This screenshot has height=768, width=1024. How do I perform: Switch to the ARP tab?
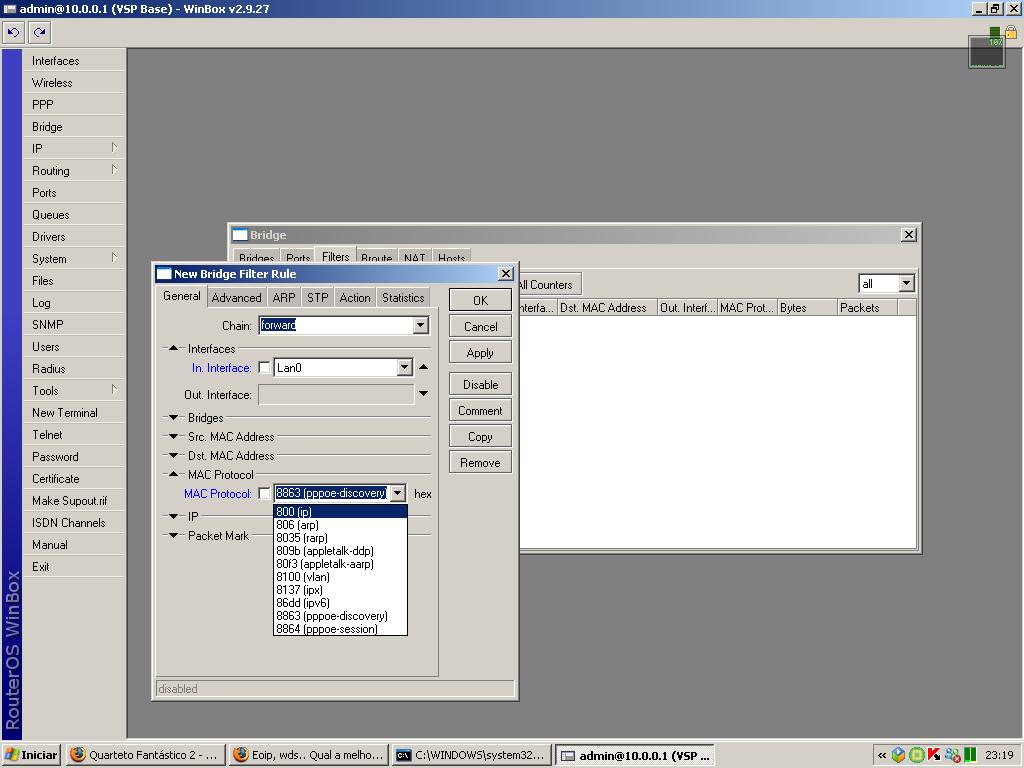(x=284, y=298)
